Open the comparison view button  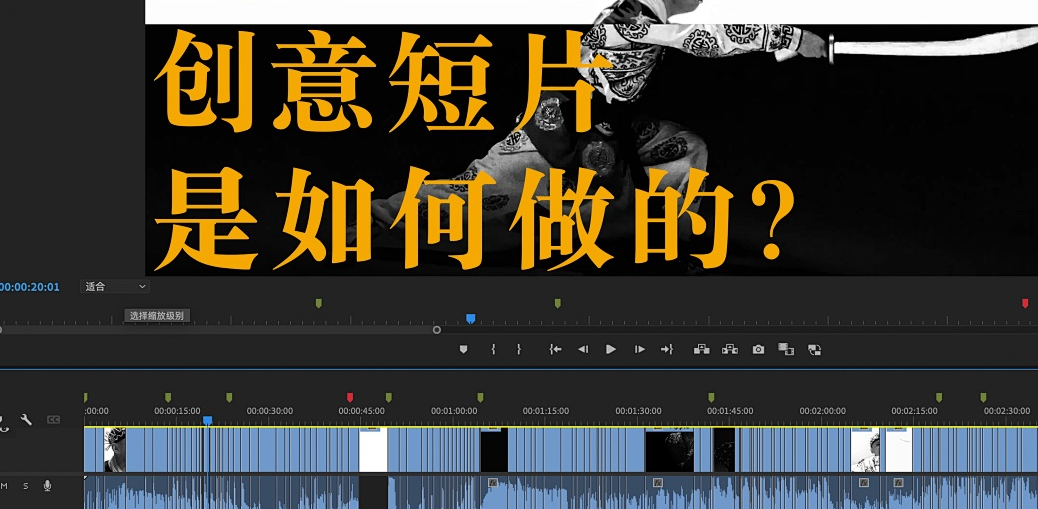[x=786, y=349]
